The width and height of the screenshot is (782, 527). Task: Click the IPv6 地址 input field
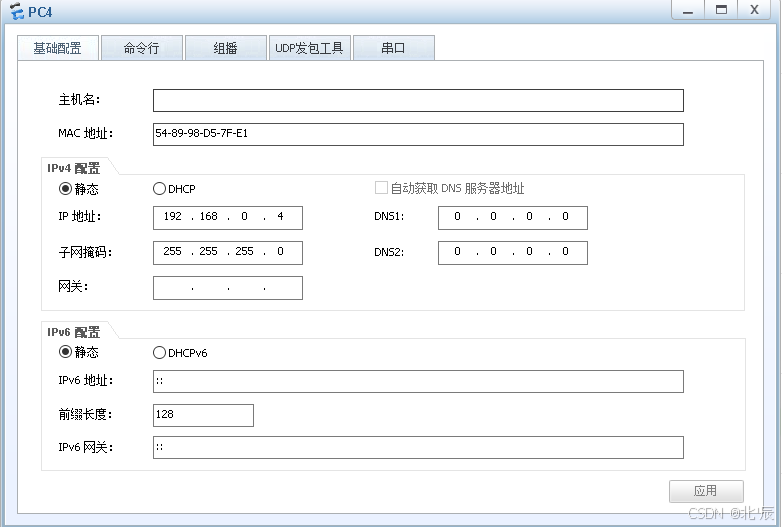click(418, 381)
